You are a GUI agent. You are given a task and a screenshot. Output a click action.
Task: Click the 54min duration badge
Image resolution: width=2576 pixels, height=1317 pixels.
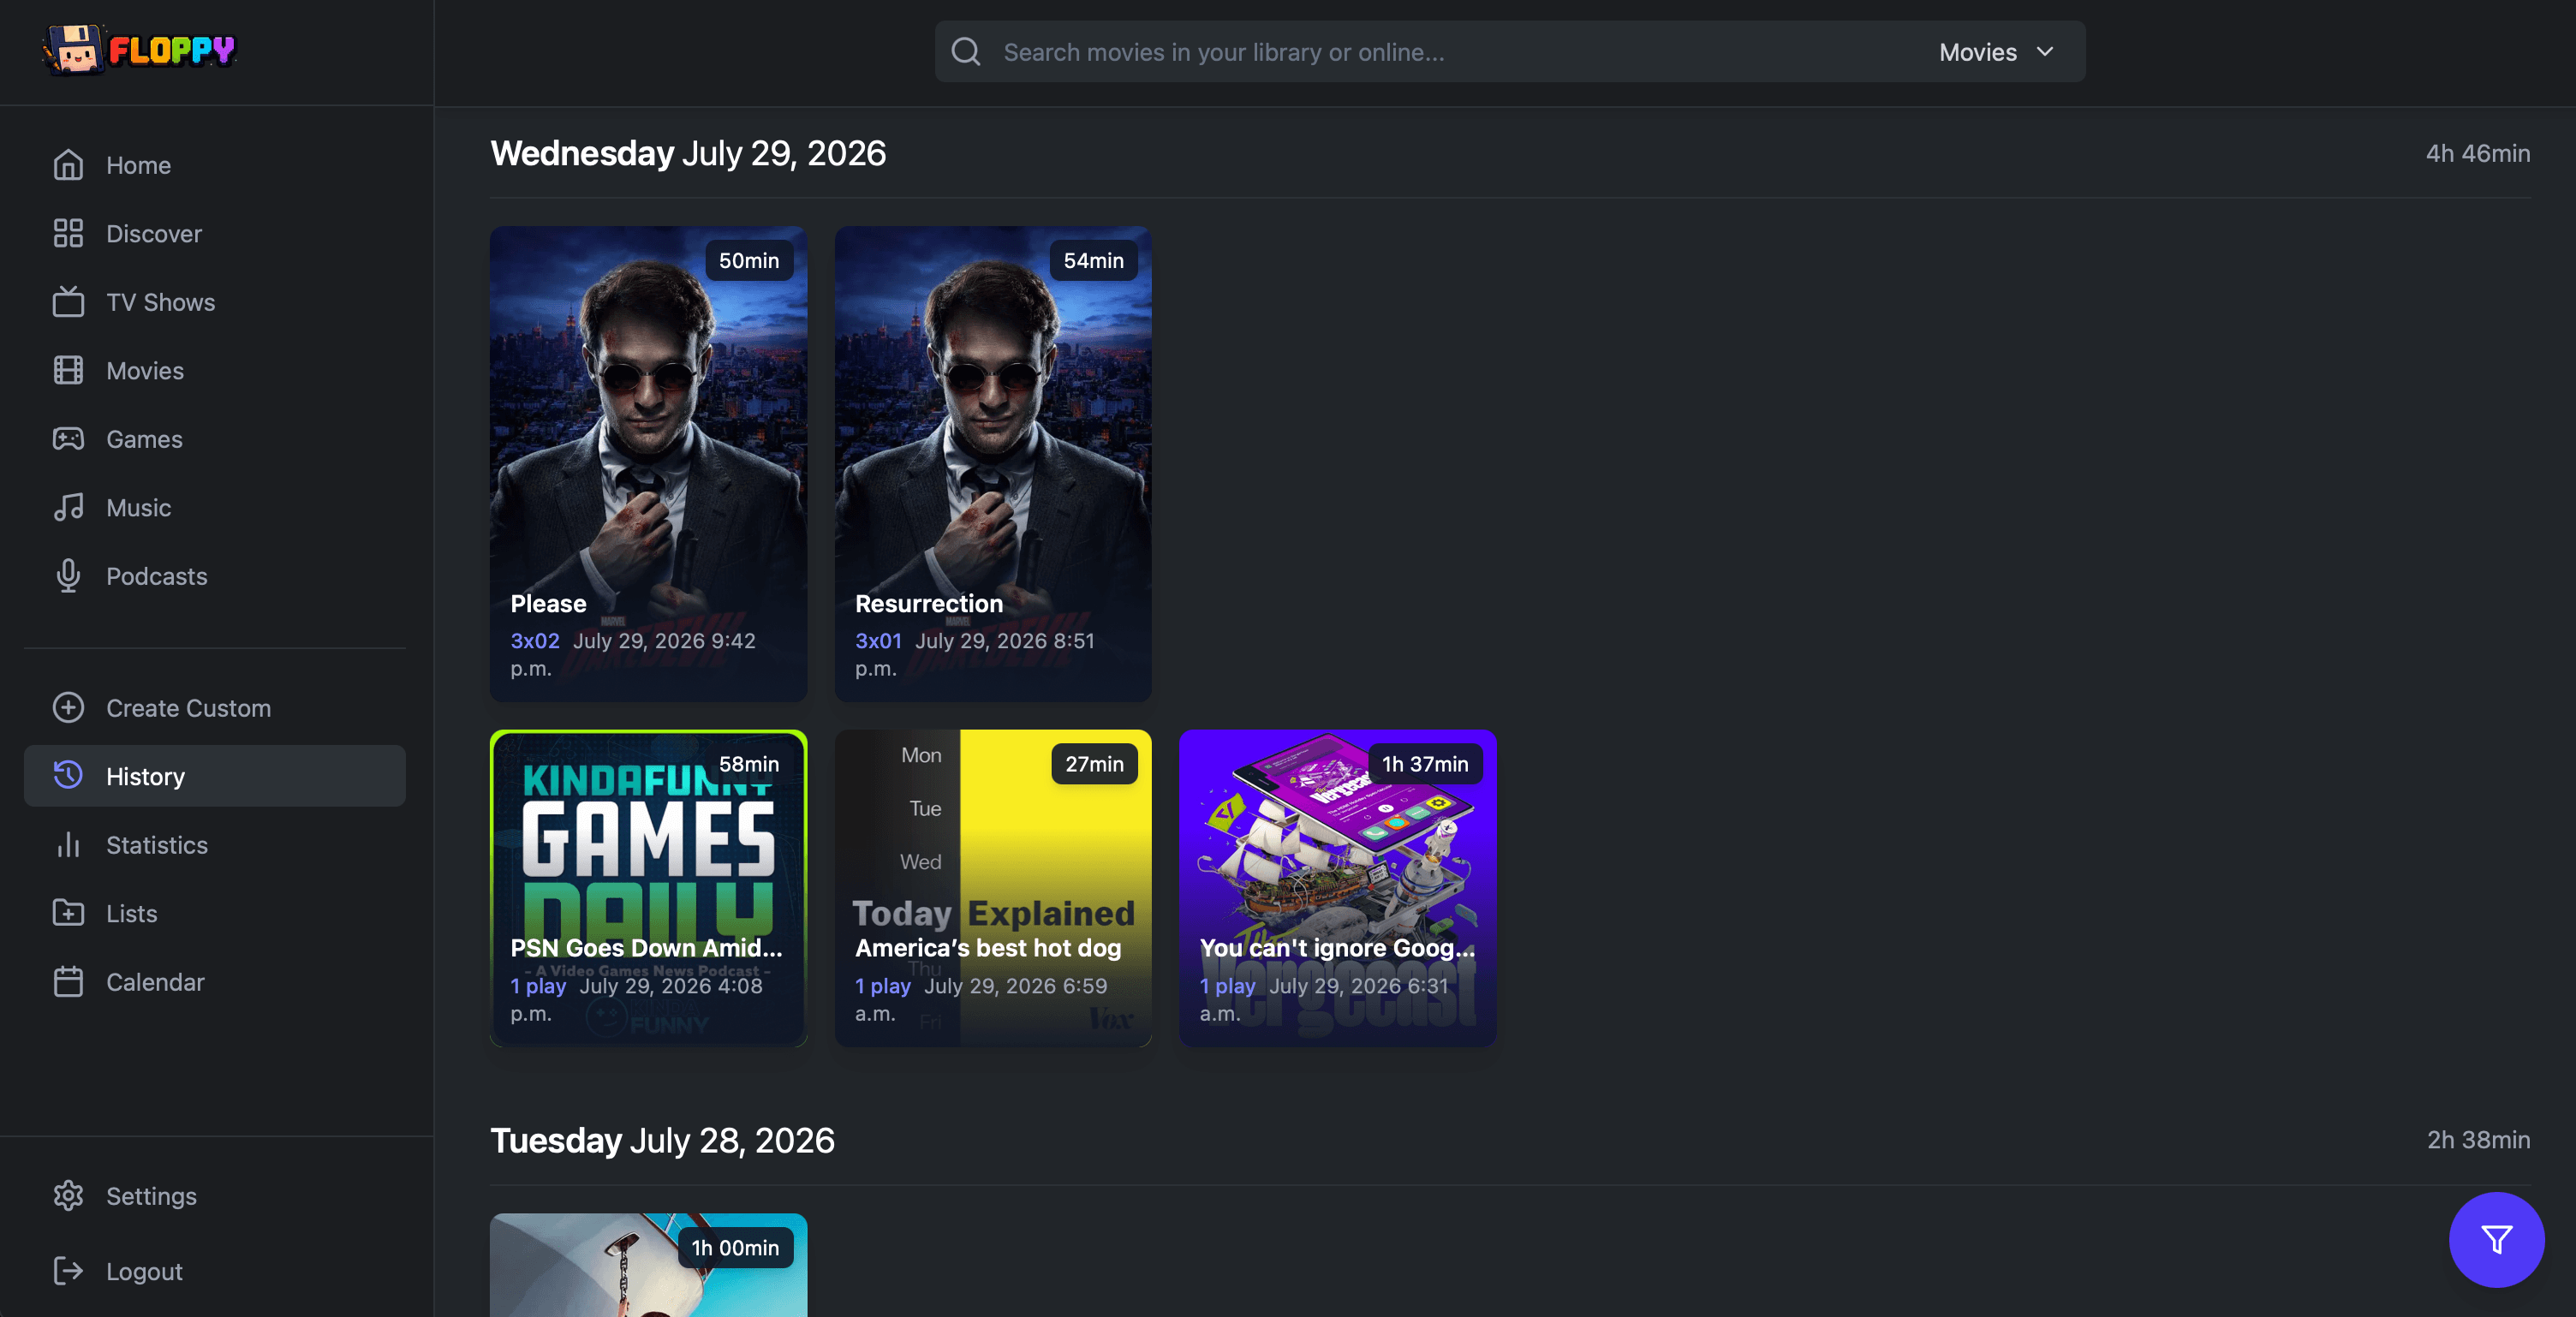pyautogui.click(x=1094, y=260)
